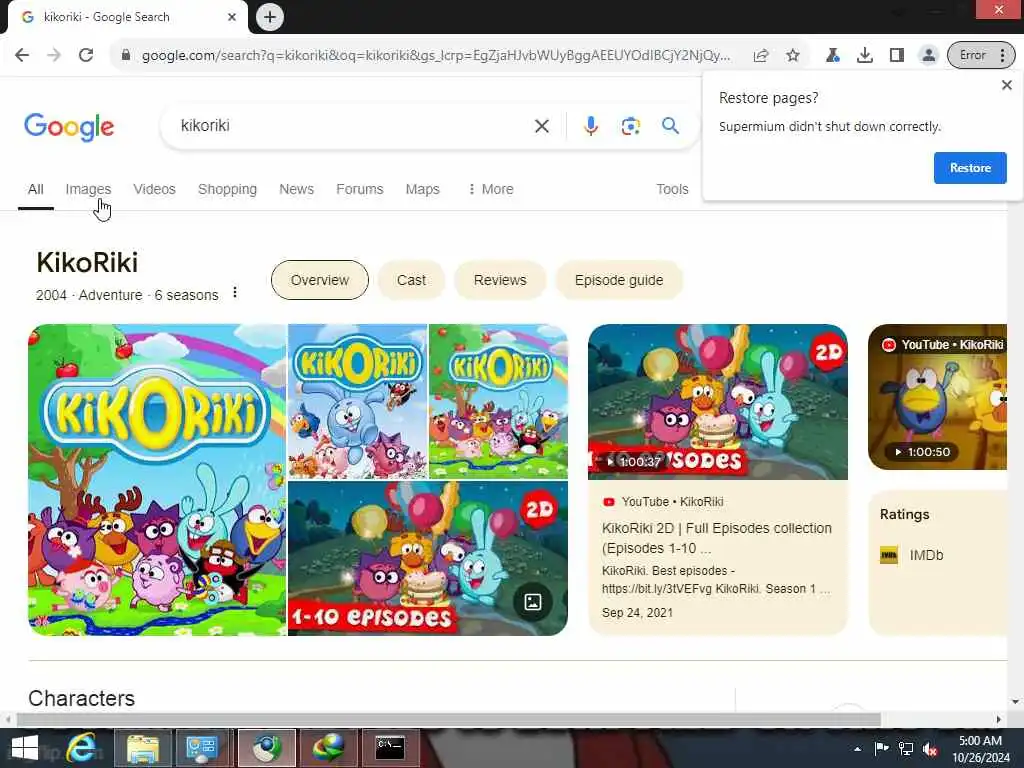This screenshot has width=1024, height=768.
Task: Open the 1-10 episodes 2D image
Action: point(428,558)
